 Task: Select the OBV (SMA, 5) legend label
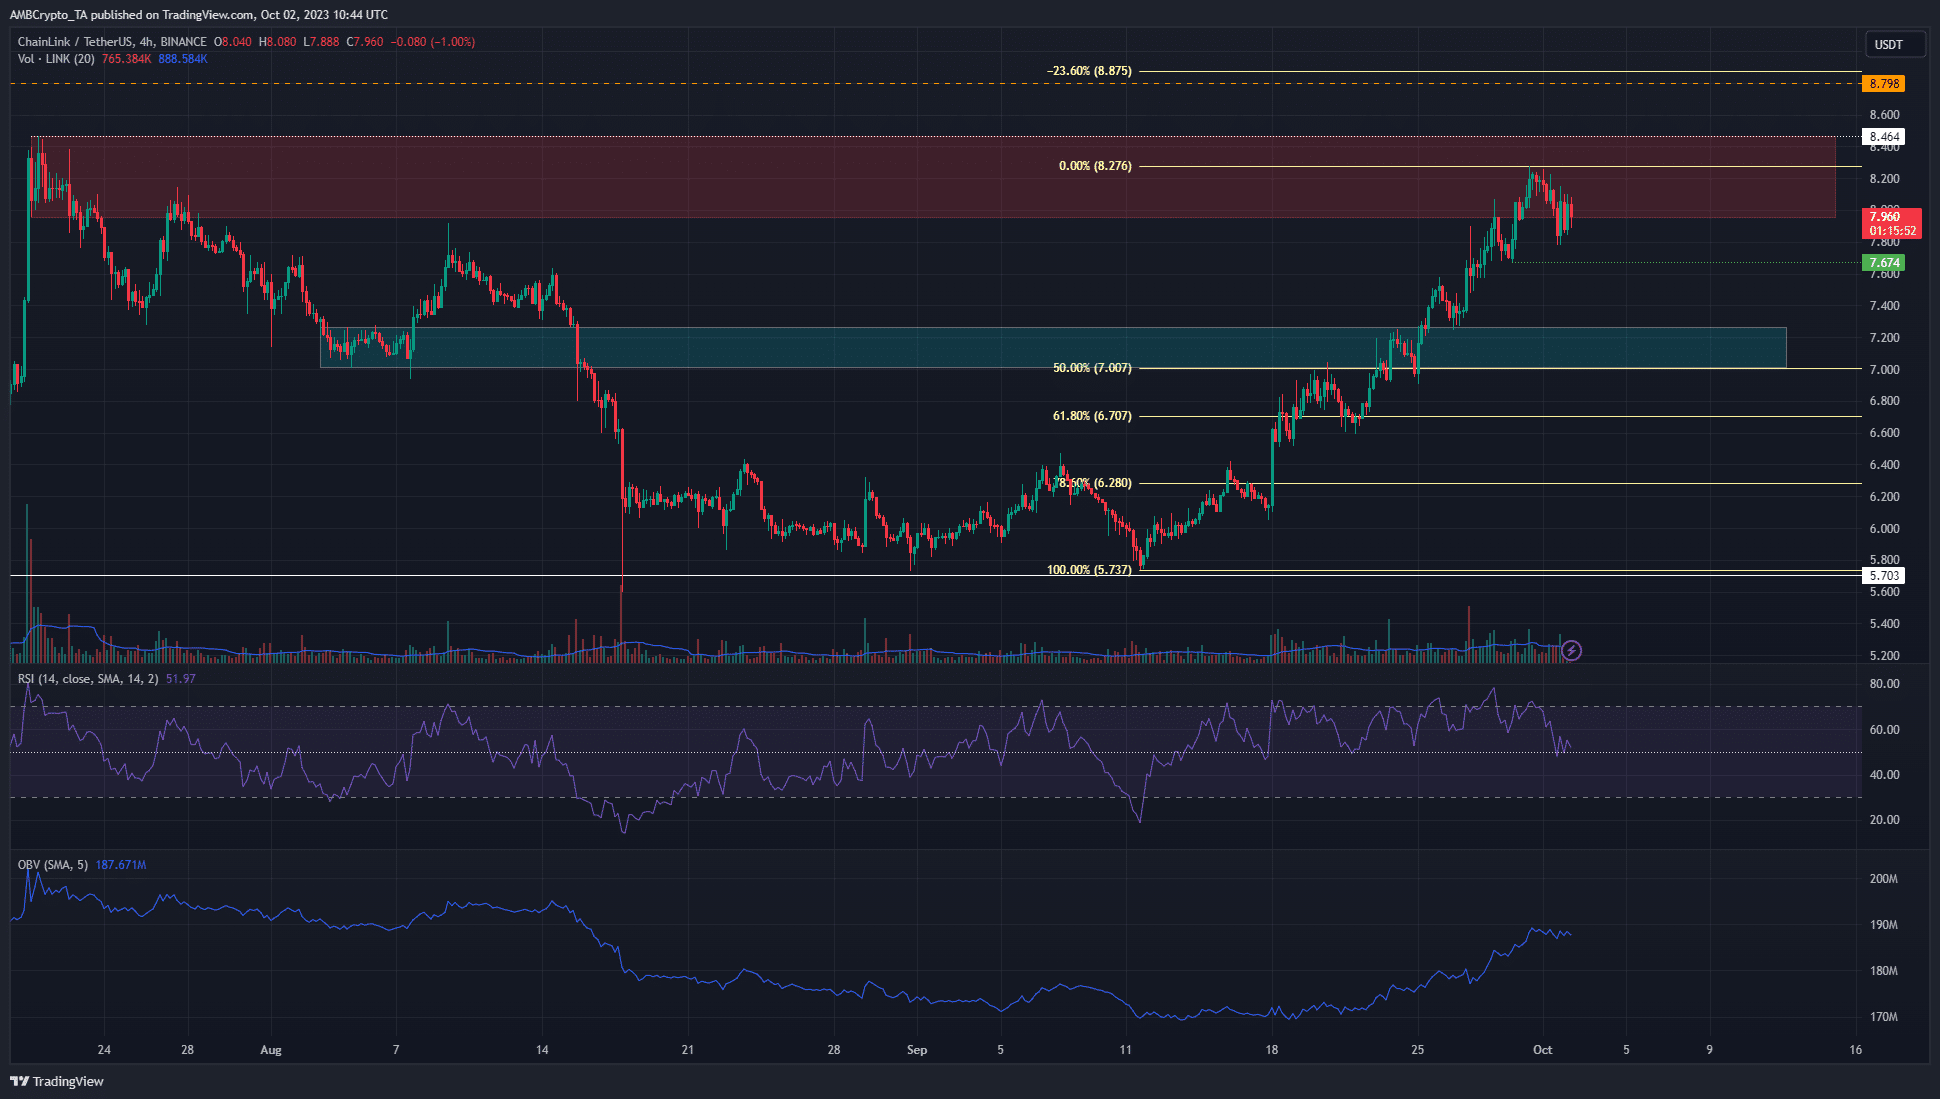tap(53, 865)
